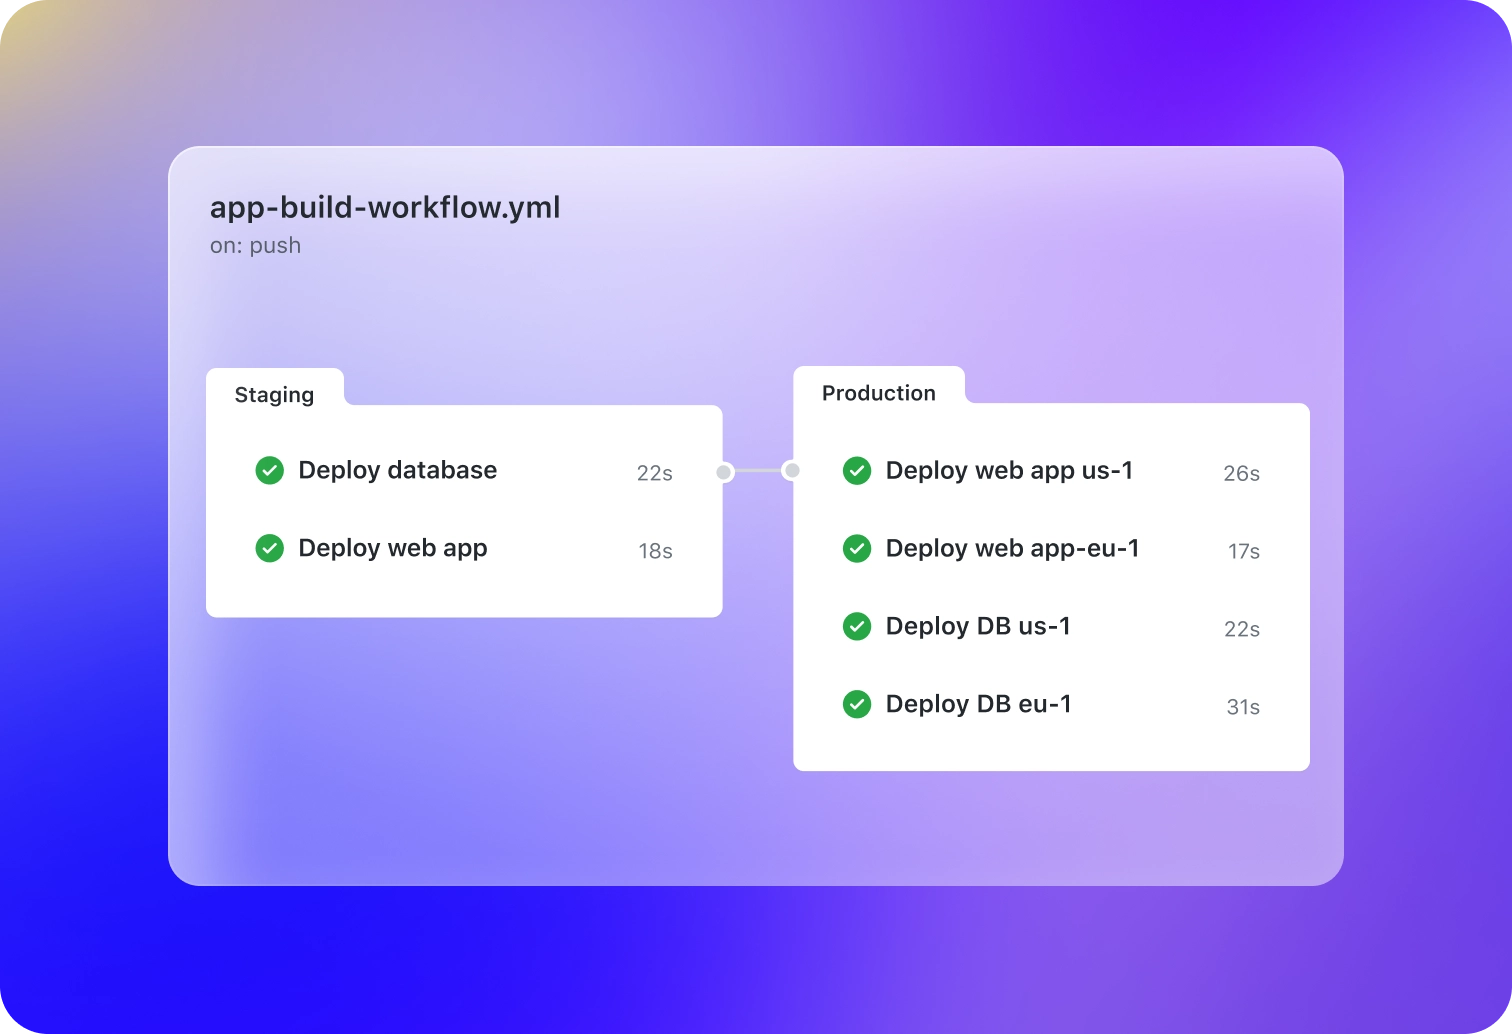The height and width of the screenshot is (1034, 1512).
Task: Select the Production group tab
Action: [878, 393]
